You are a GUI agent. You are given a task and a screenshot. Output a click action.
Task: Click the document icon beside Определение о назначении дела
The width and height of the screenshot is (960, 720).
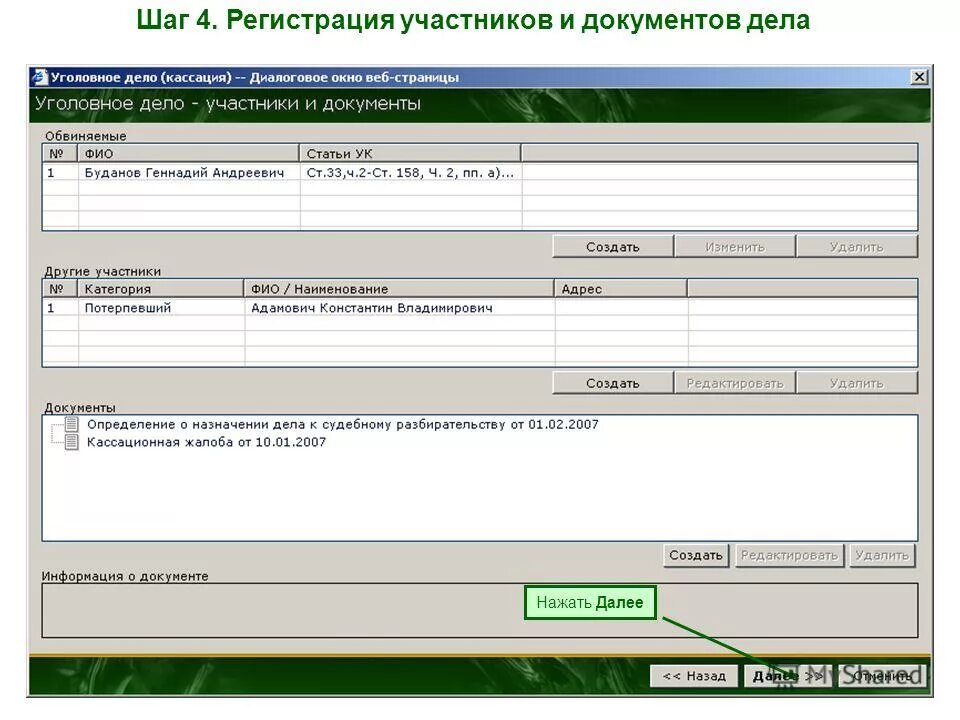pos(70,425)
